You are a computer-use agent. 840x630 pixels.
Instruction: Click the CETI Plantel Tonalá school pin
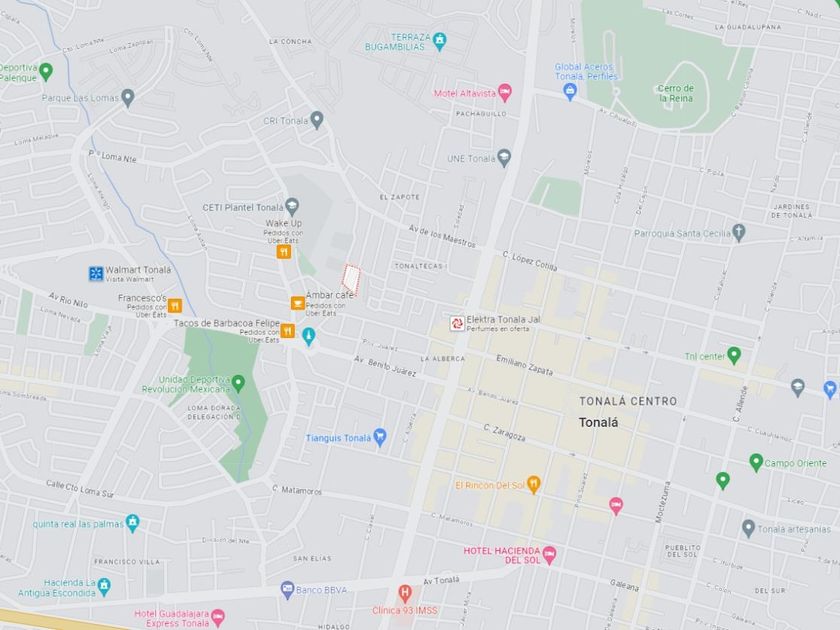[292, 206]
